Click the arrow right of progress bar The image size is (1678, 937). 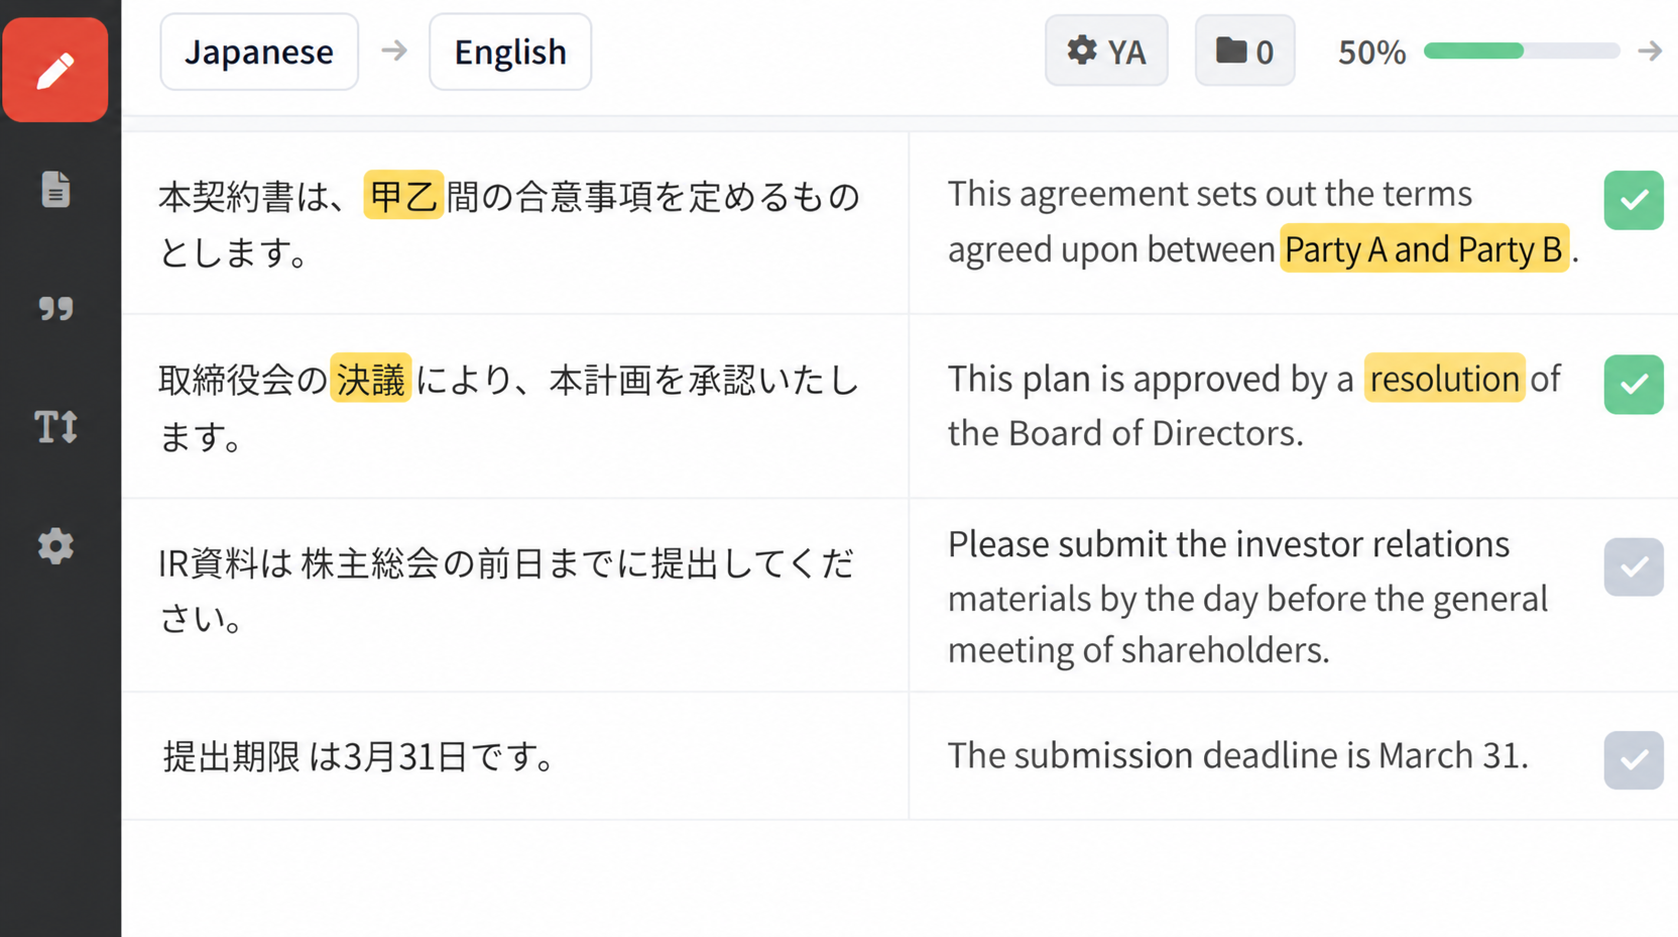[x=1650, y=50]
